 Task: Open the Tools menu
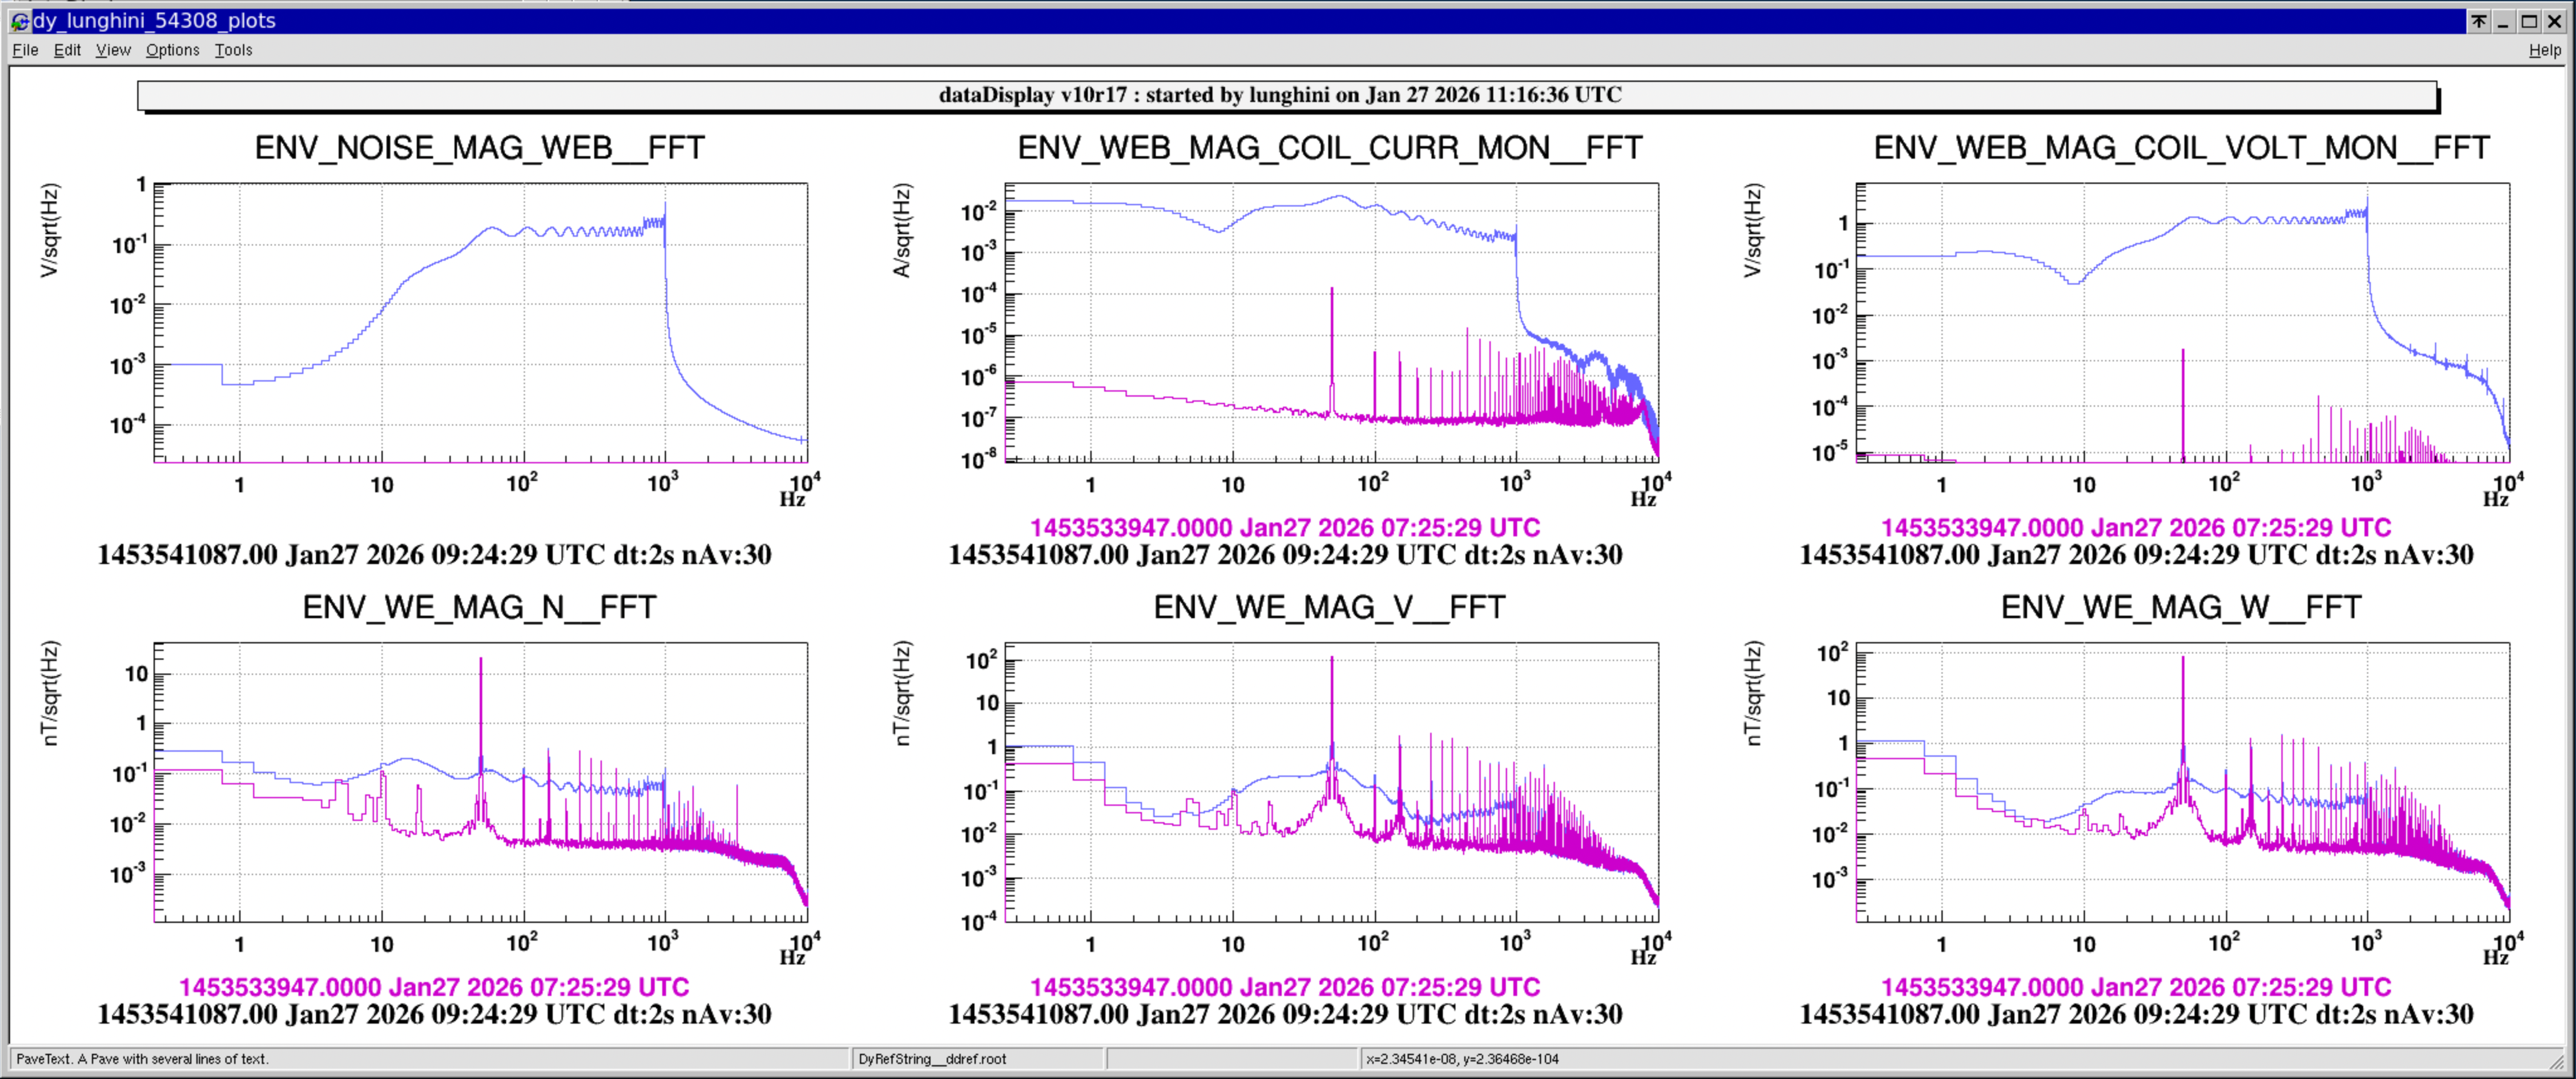click(233, 50)
